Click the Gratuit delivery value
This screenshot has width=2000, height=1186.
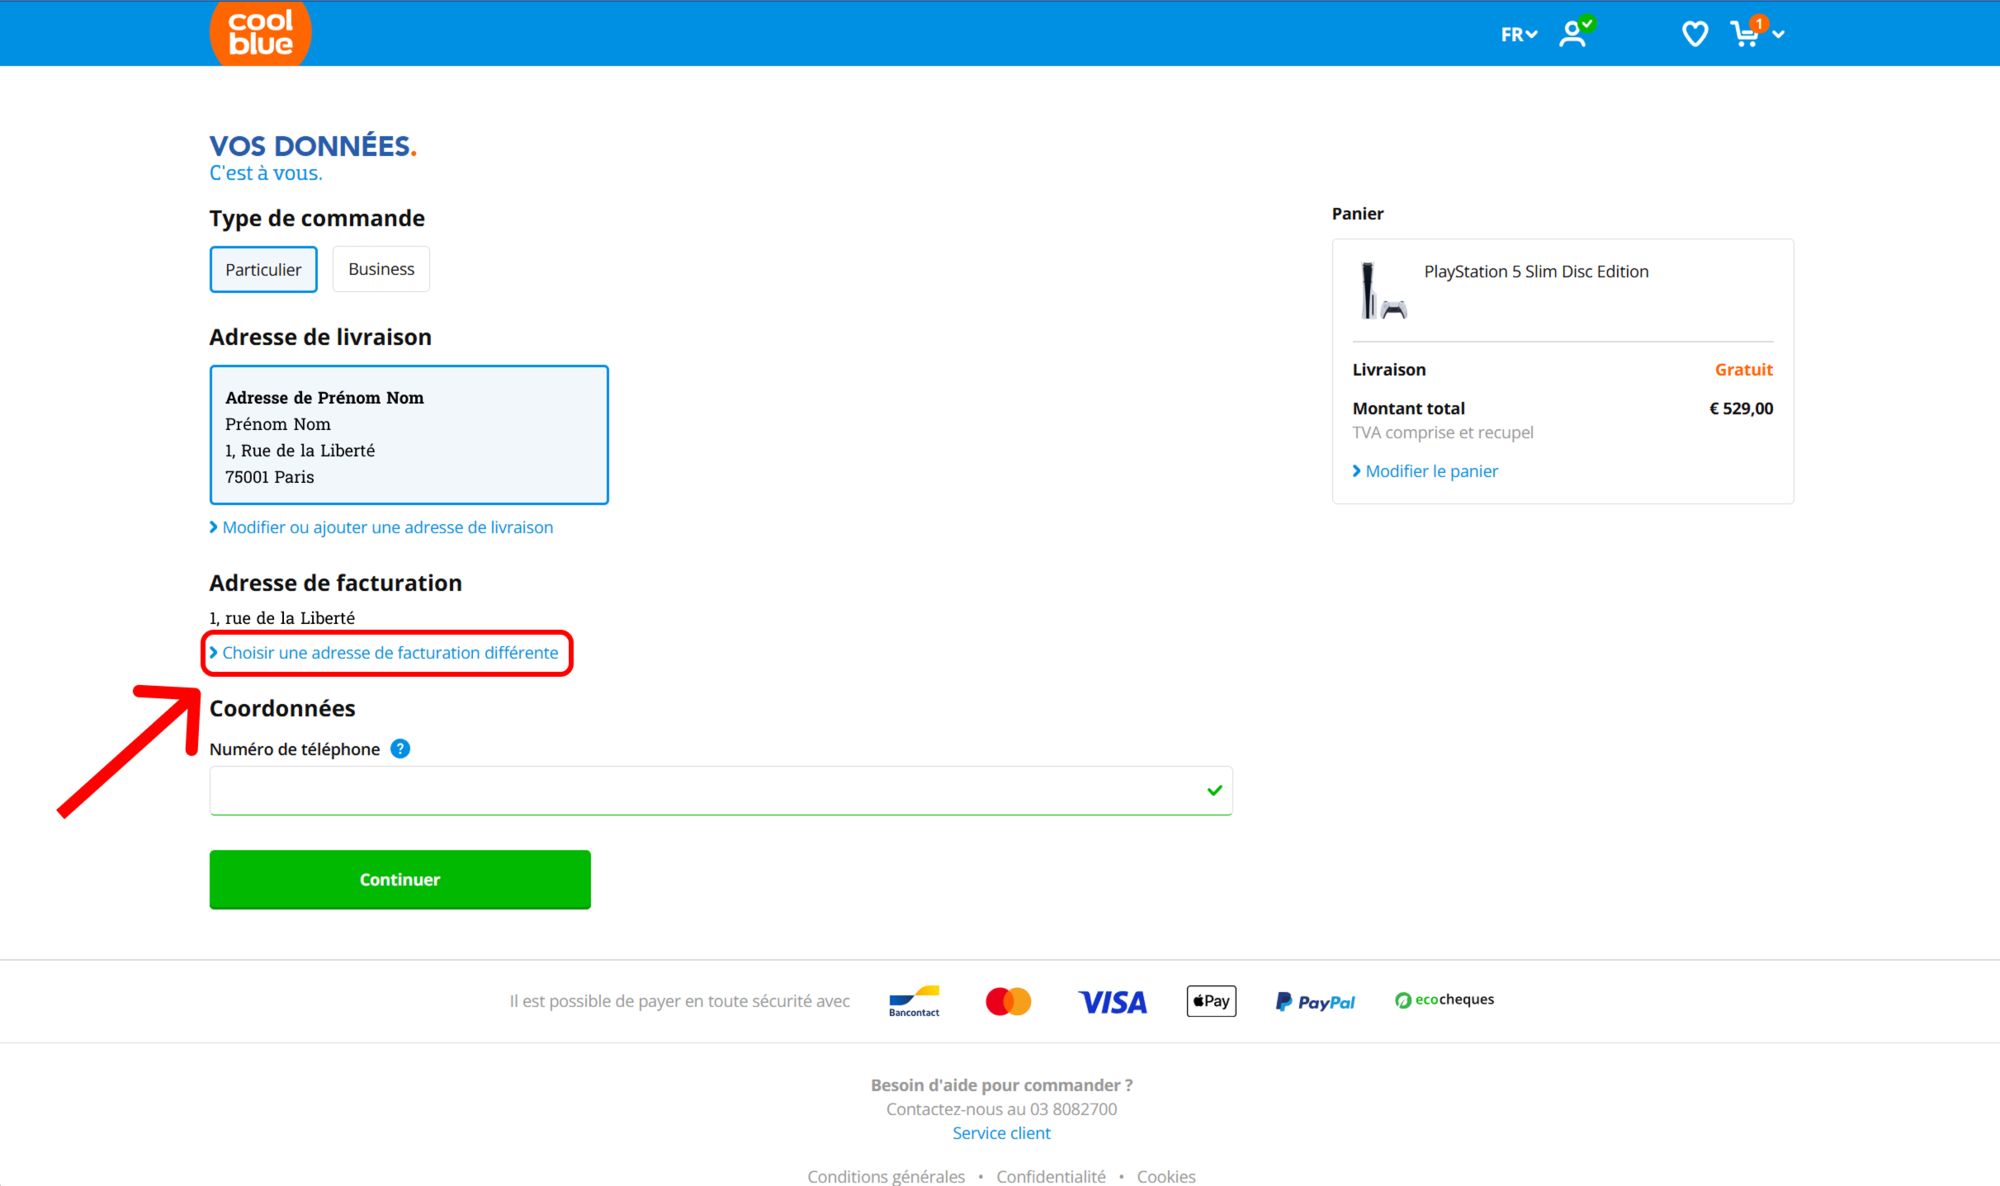1744,369
